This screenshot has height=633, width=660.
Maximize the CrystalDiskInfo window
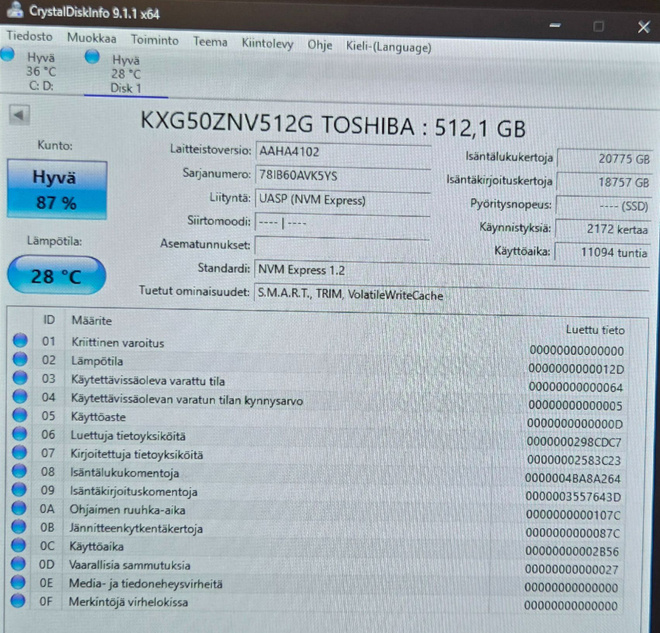599,27
